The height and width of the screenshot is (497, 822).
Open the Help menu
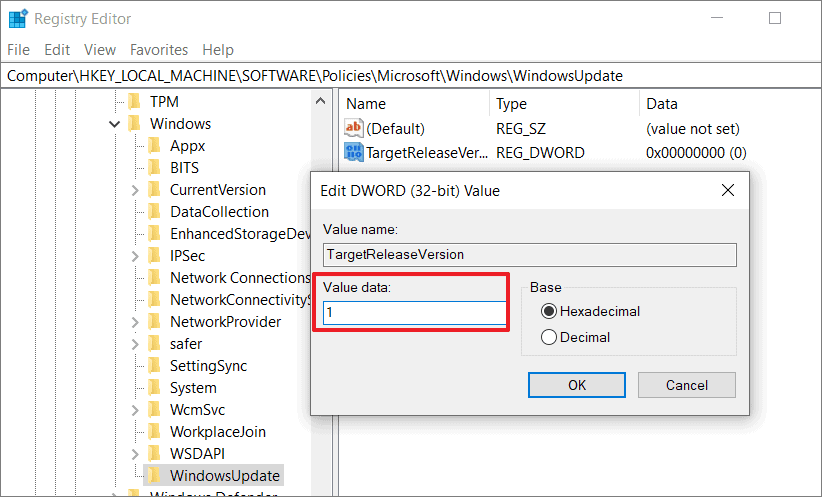tap(218, 50)
